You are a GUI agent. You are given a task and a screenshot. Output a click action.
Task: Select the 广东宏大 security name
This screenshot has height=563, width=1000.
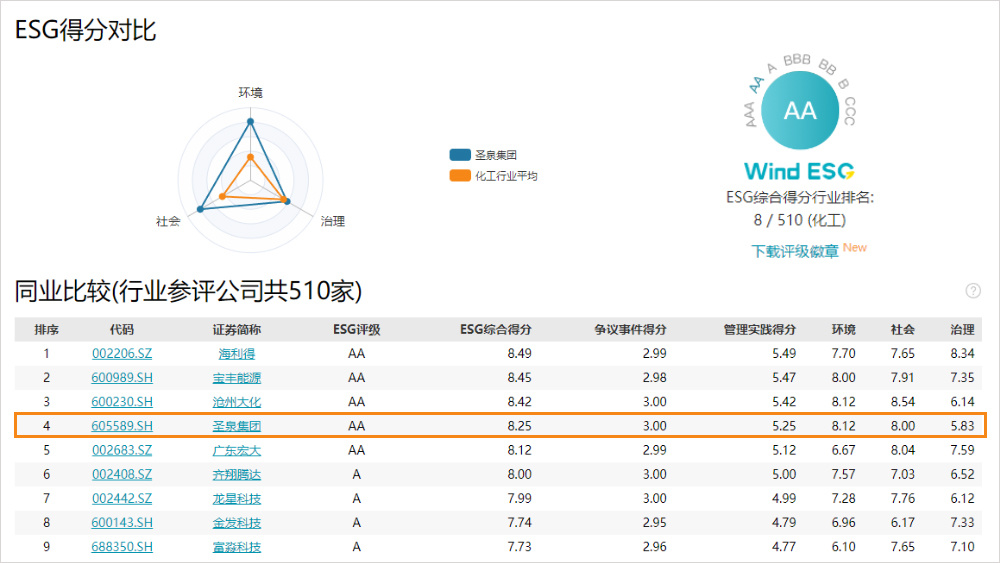239,450
